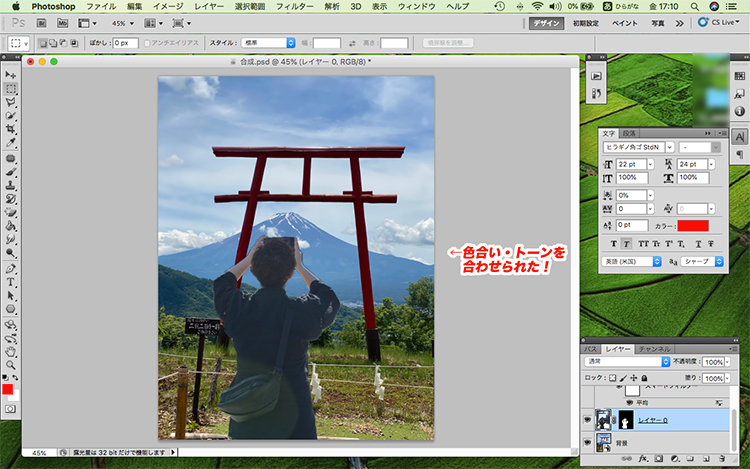Click the text color swatch カラー
Image resolution: width=750 pixels, height=469 pixels.
click(693, 226)
